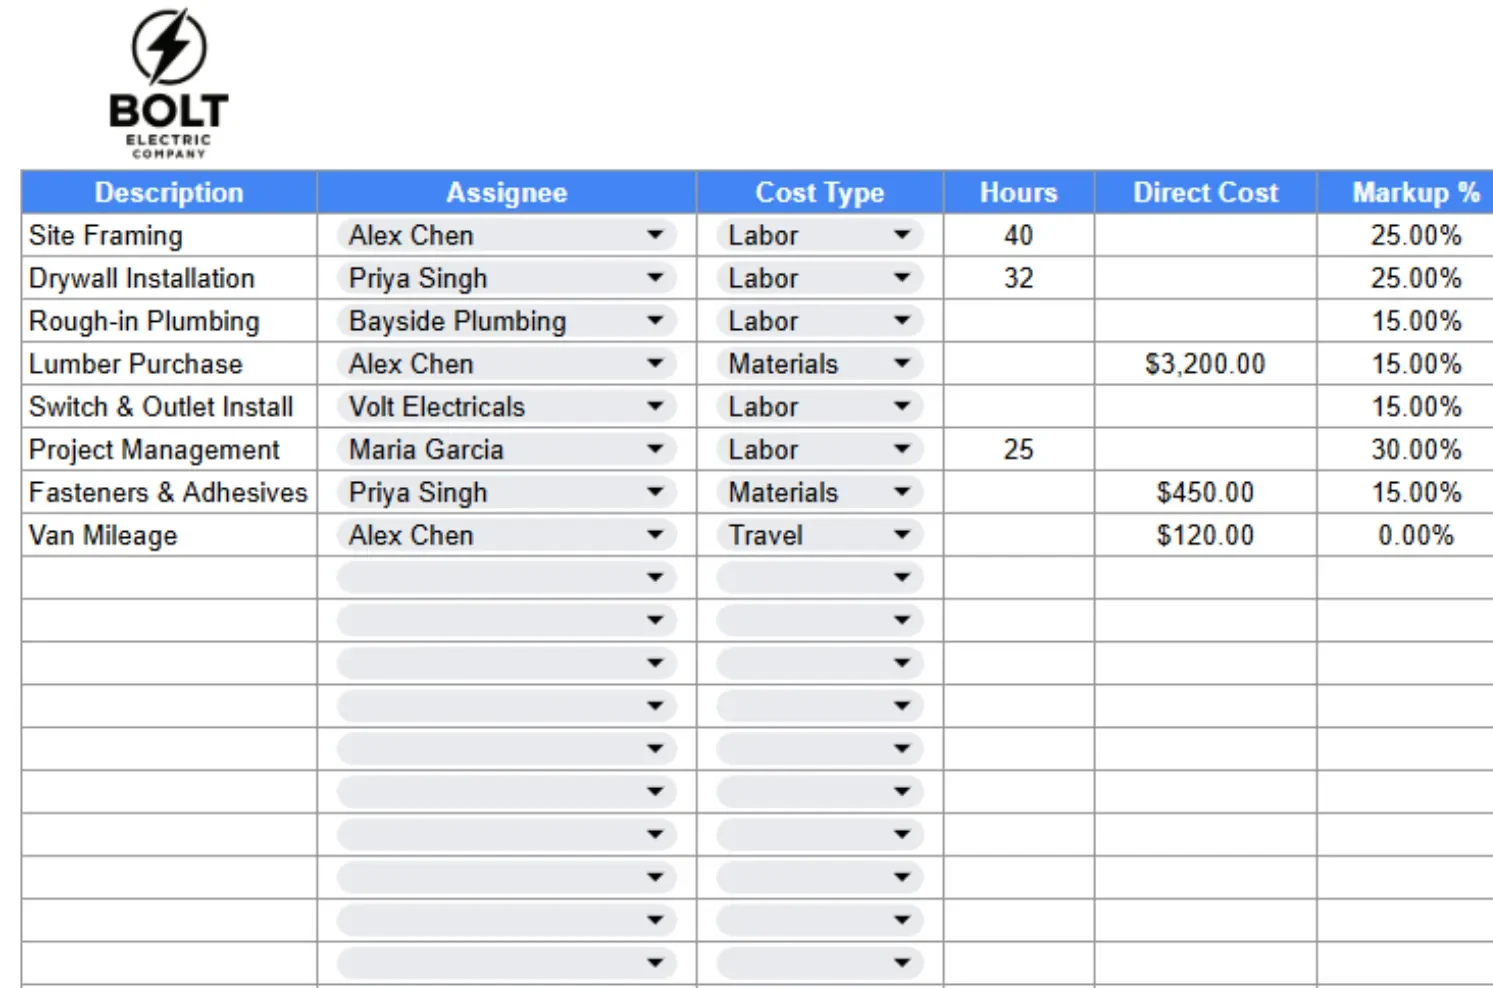
Task: Expand Cost Type dropdown for Drywall Installation
Action: coord(901,278)
